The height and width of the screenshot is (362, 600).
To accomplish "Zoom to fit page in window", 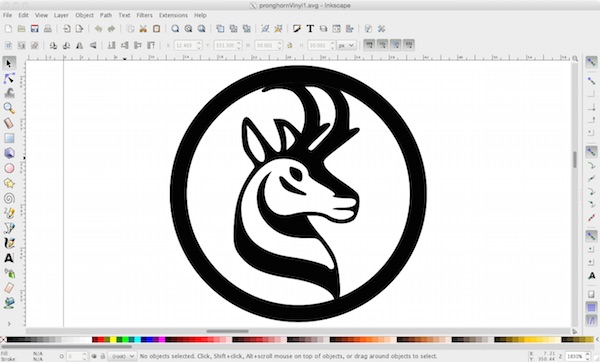I will [201, 29].
